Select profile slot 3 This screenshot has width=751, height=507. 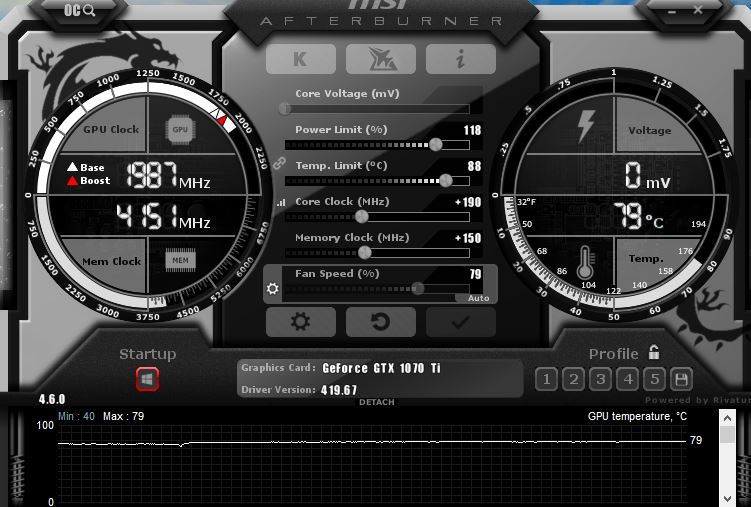pos(600,380)
